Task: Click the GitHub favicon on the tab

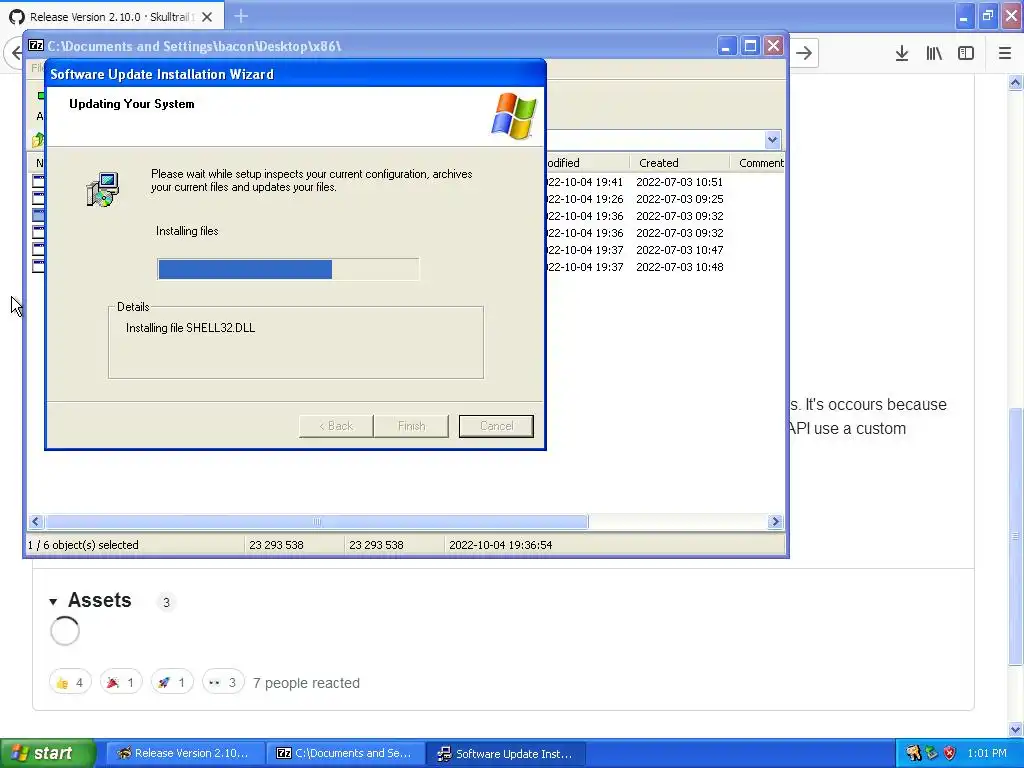Action: coord(17,17)
